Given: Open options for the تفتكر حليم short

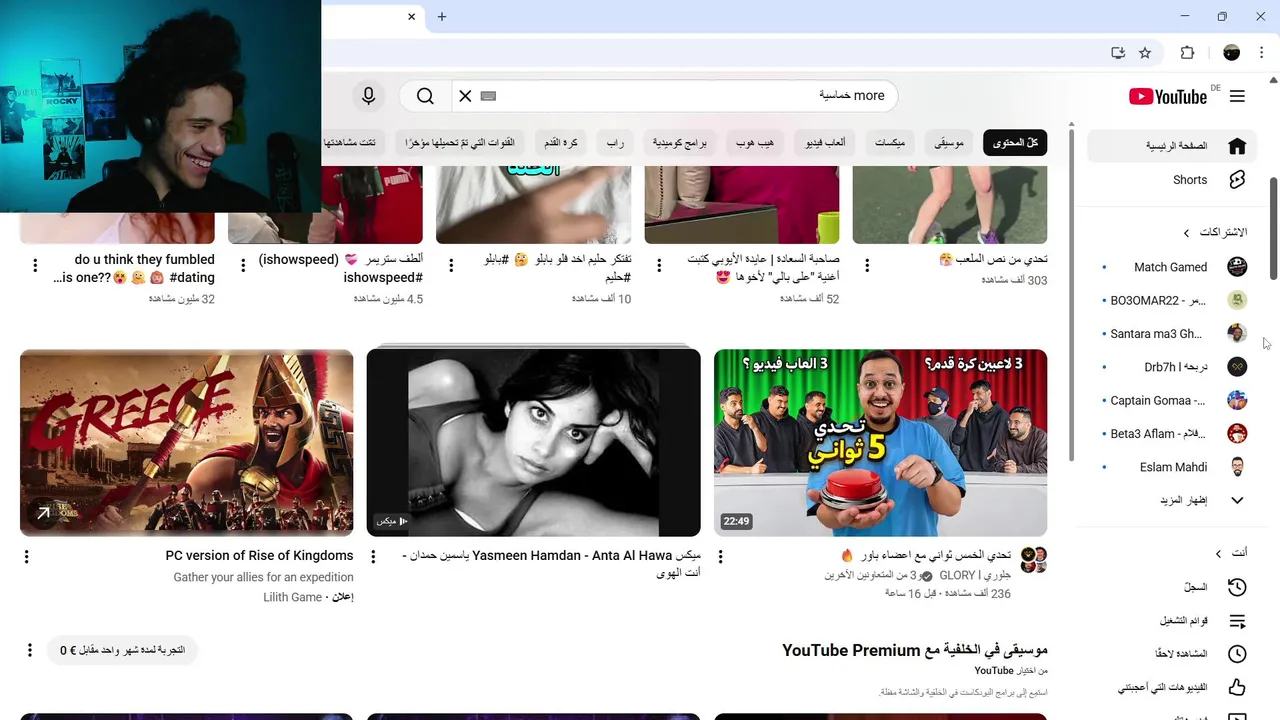Looking at the screenshot, I should tap(451, 265).
